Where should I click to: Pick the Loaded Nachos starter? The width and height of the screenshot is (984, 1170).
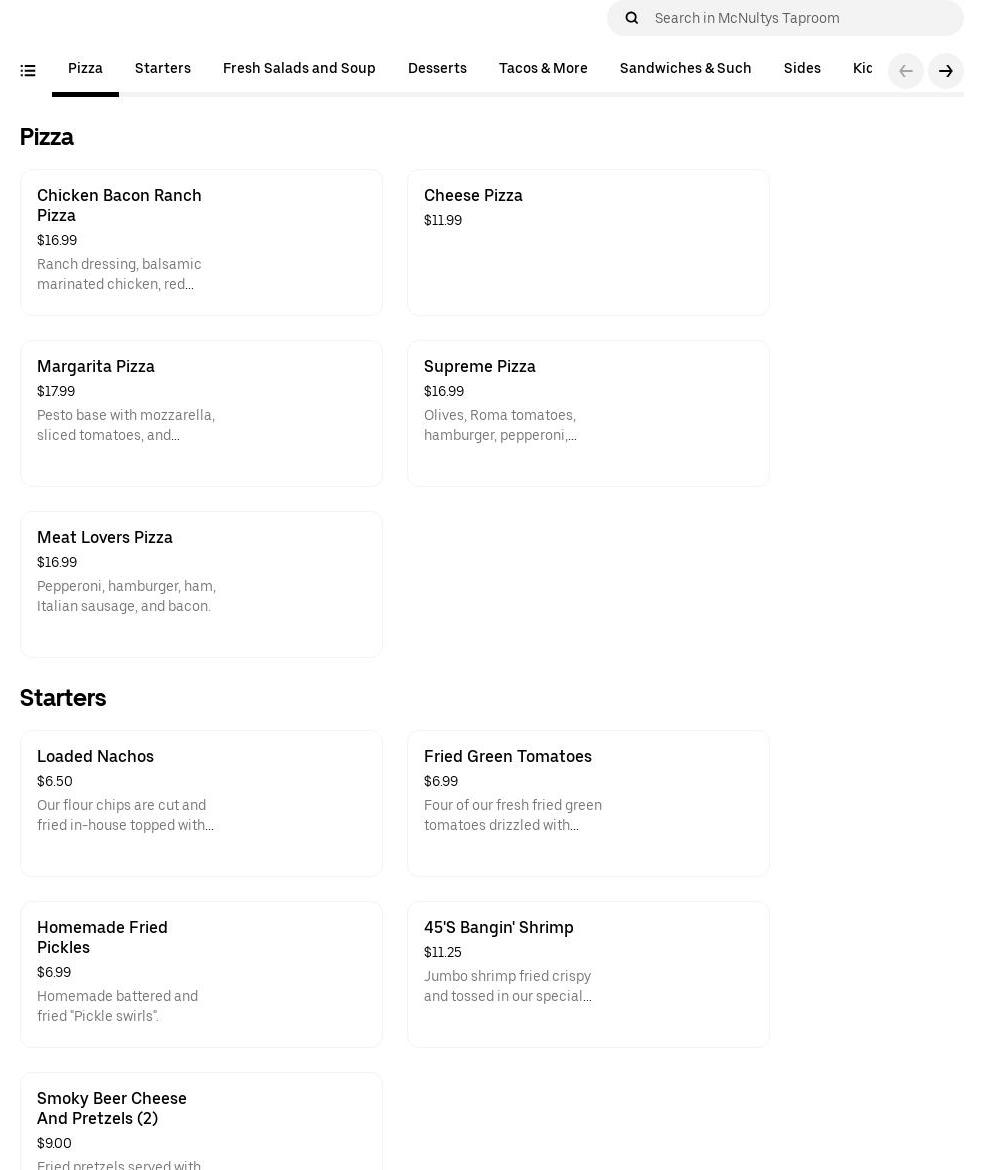[x=201, y=803]
